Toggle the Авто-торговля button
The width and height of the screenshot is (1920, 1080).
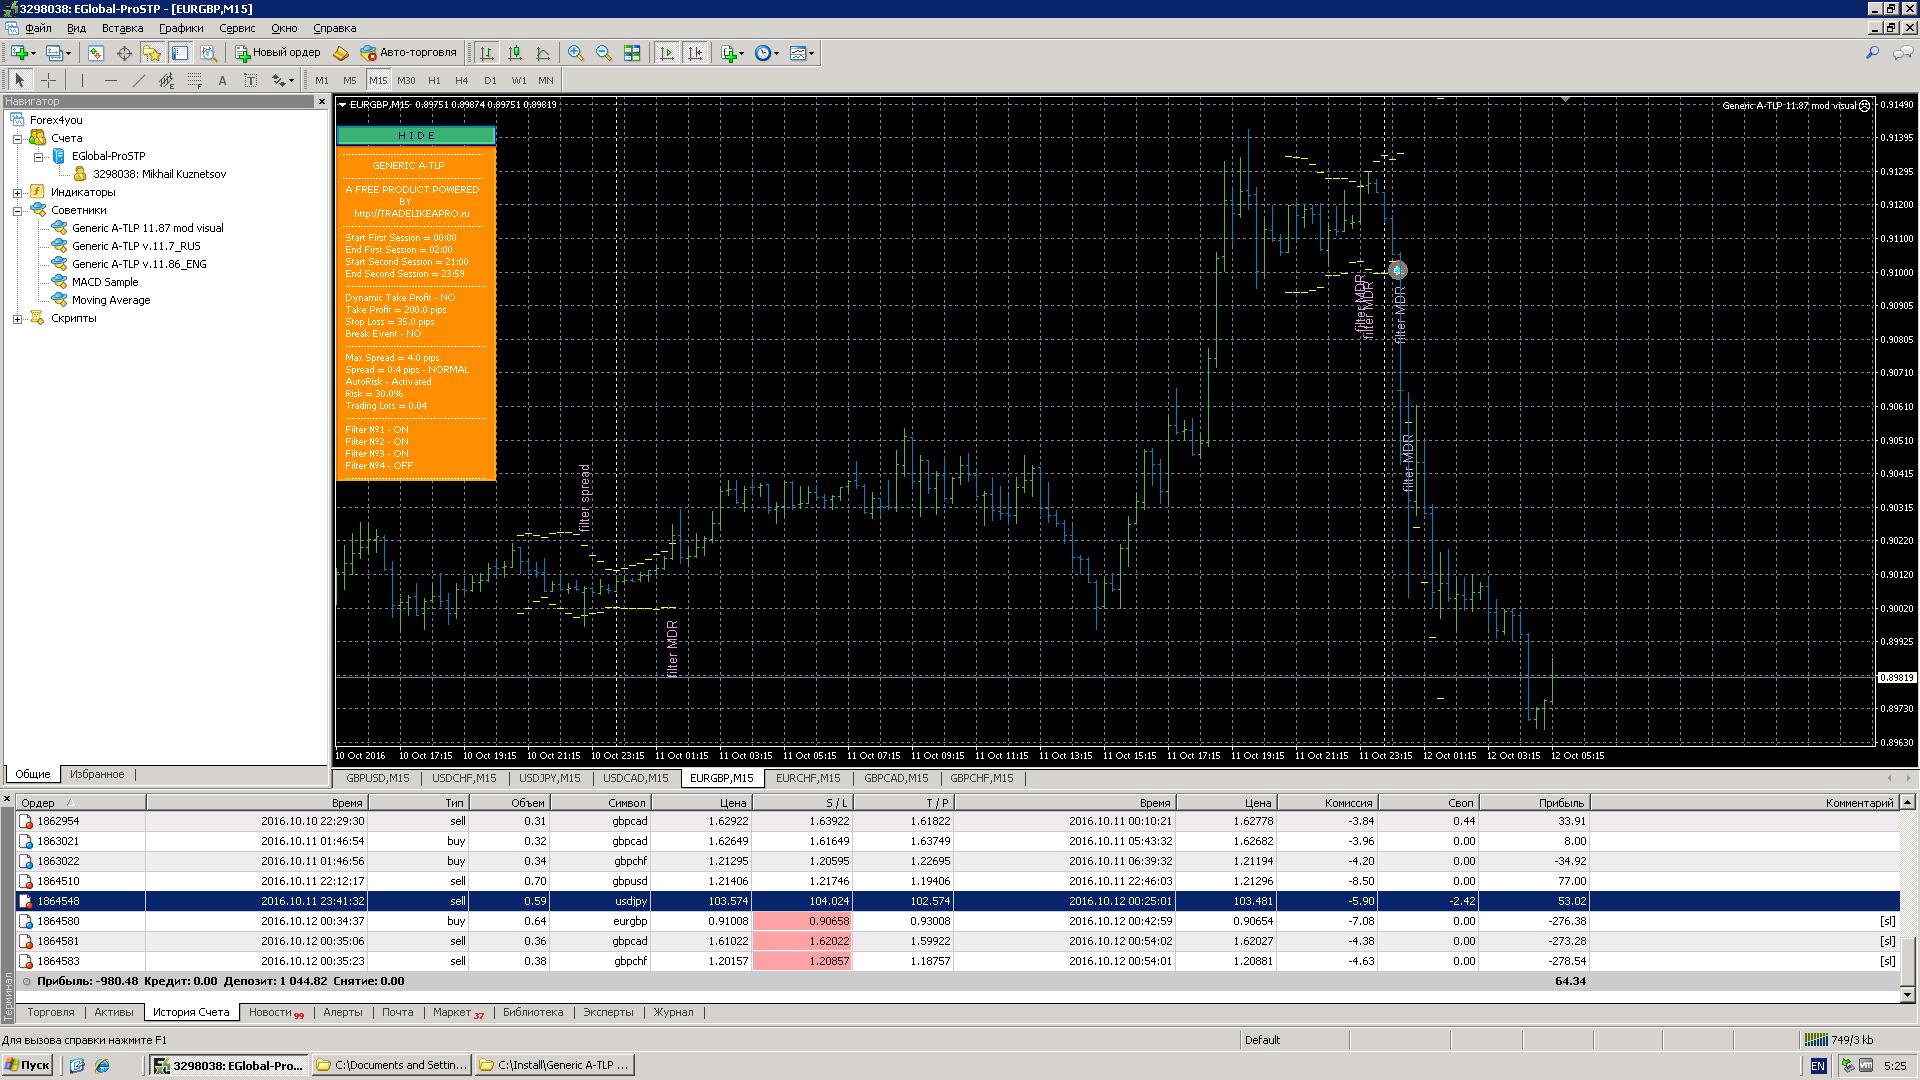[408, 53]
